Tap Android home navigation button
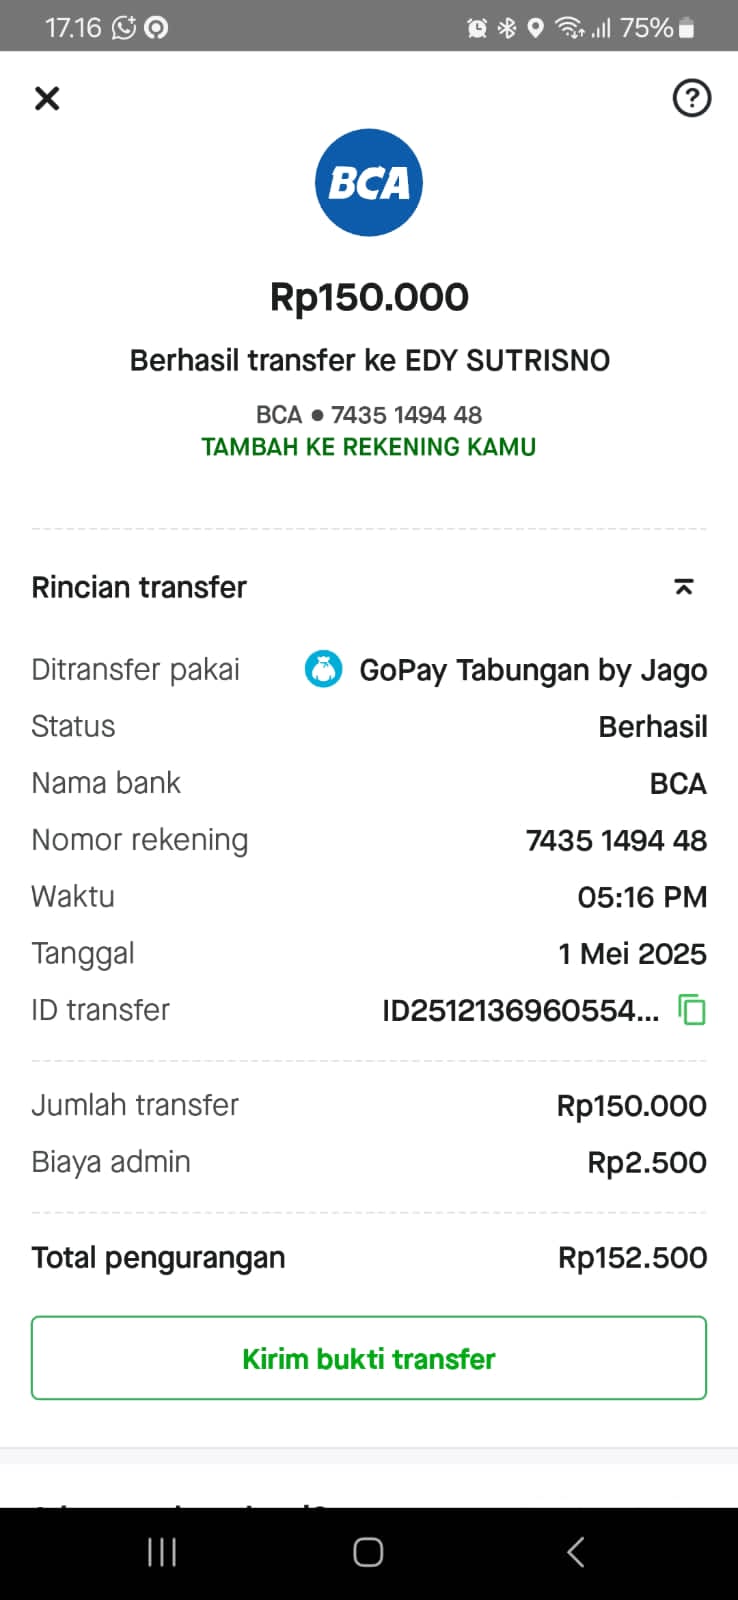 click(x=368, y=1552)
